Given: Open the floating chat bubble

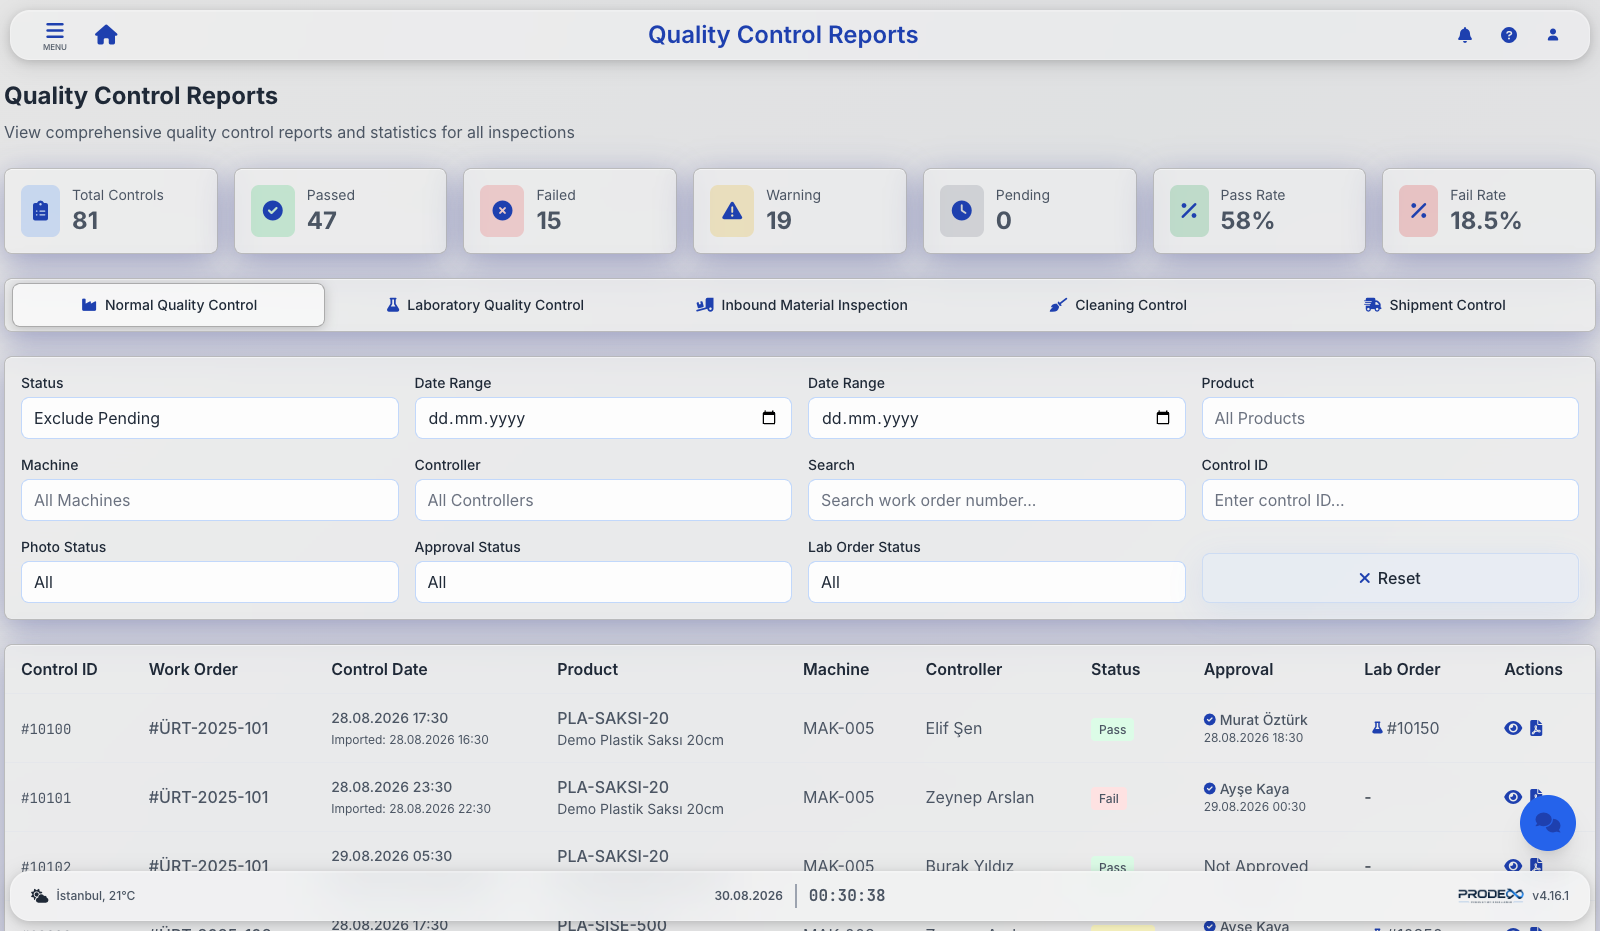Looking at the screenshot, I should 1547,823.
